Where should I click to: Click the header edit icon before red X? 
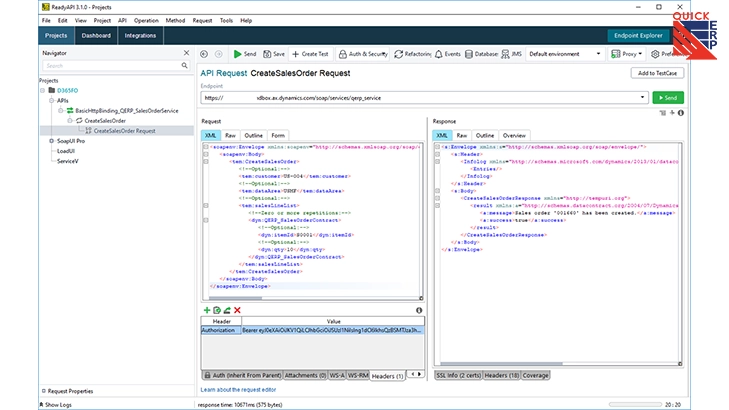(x=227, y=310)
